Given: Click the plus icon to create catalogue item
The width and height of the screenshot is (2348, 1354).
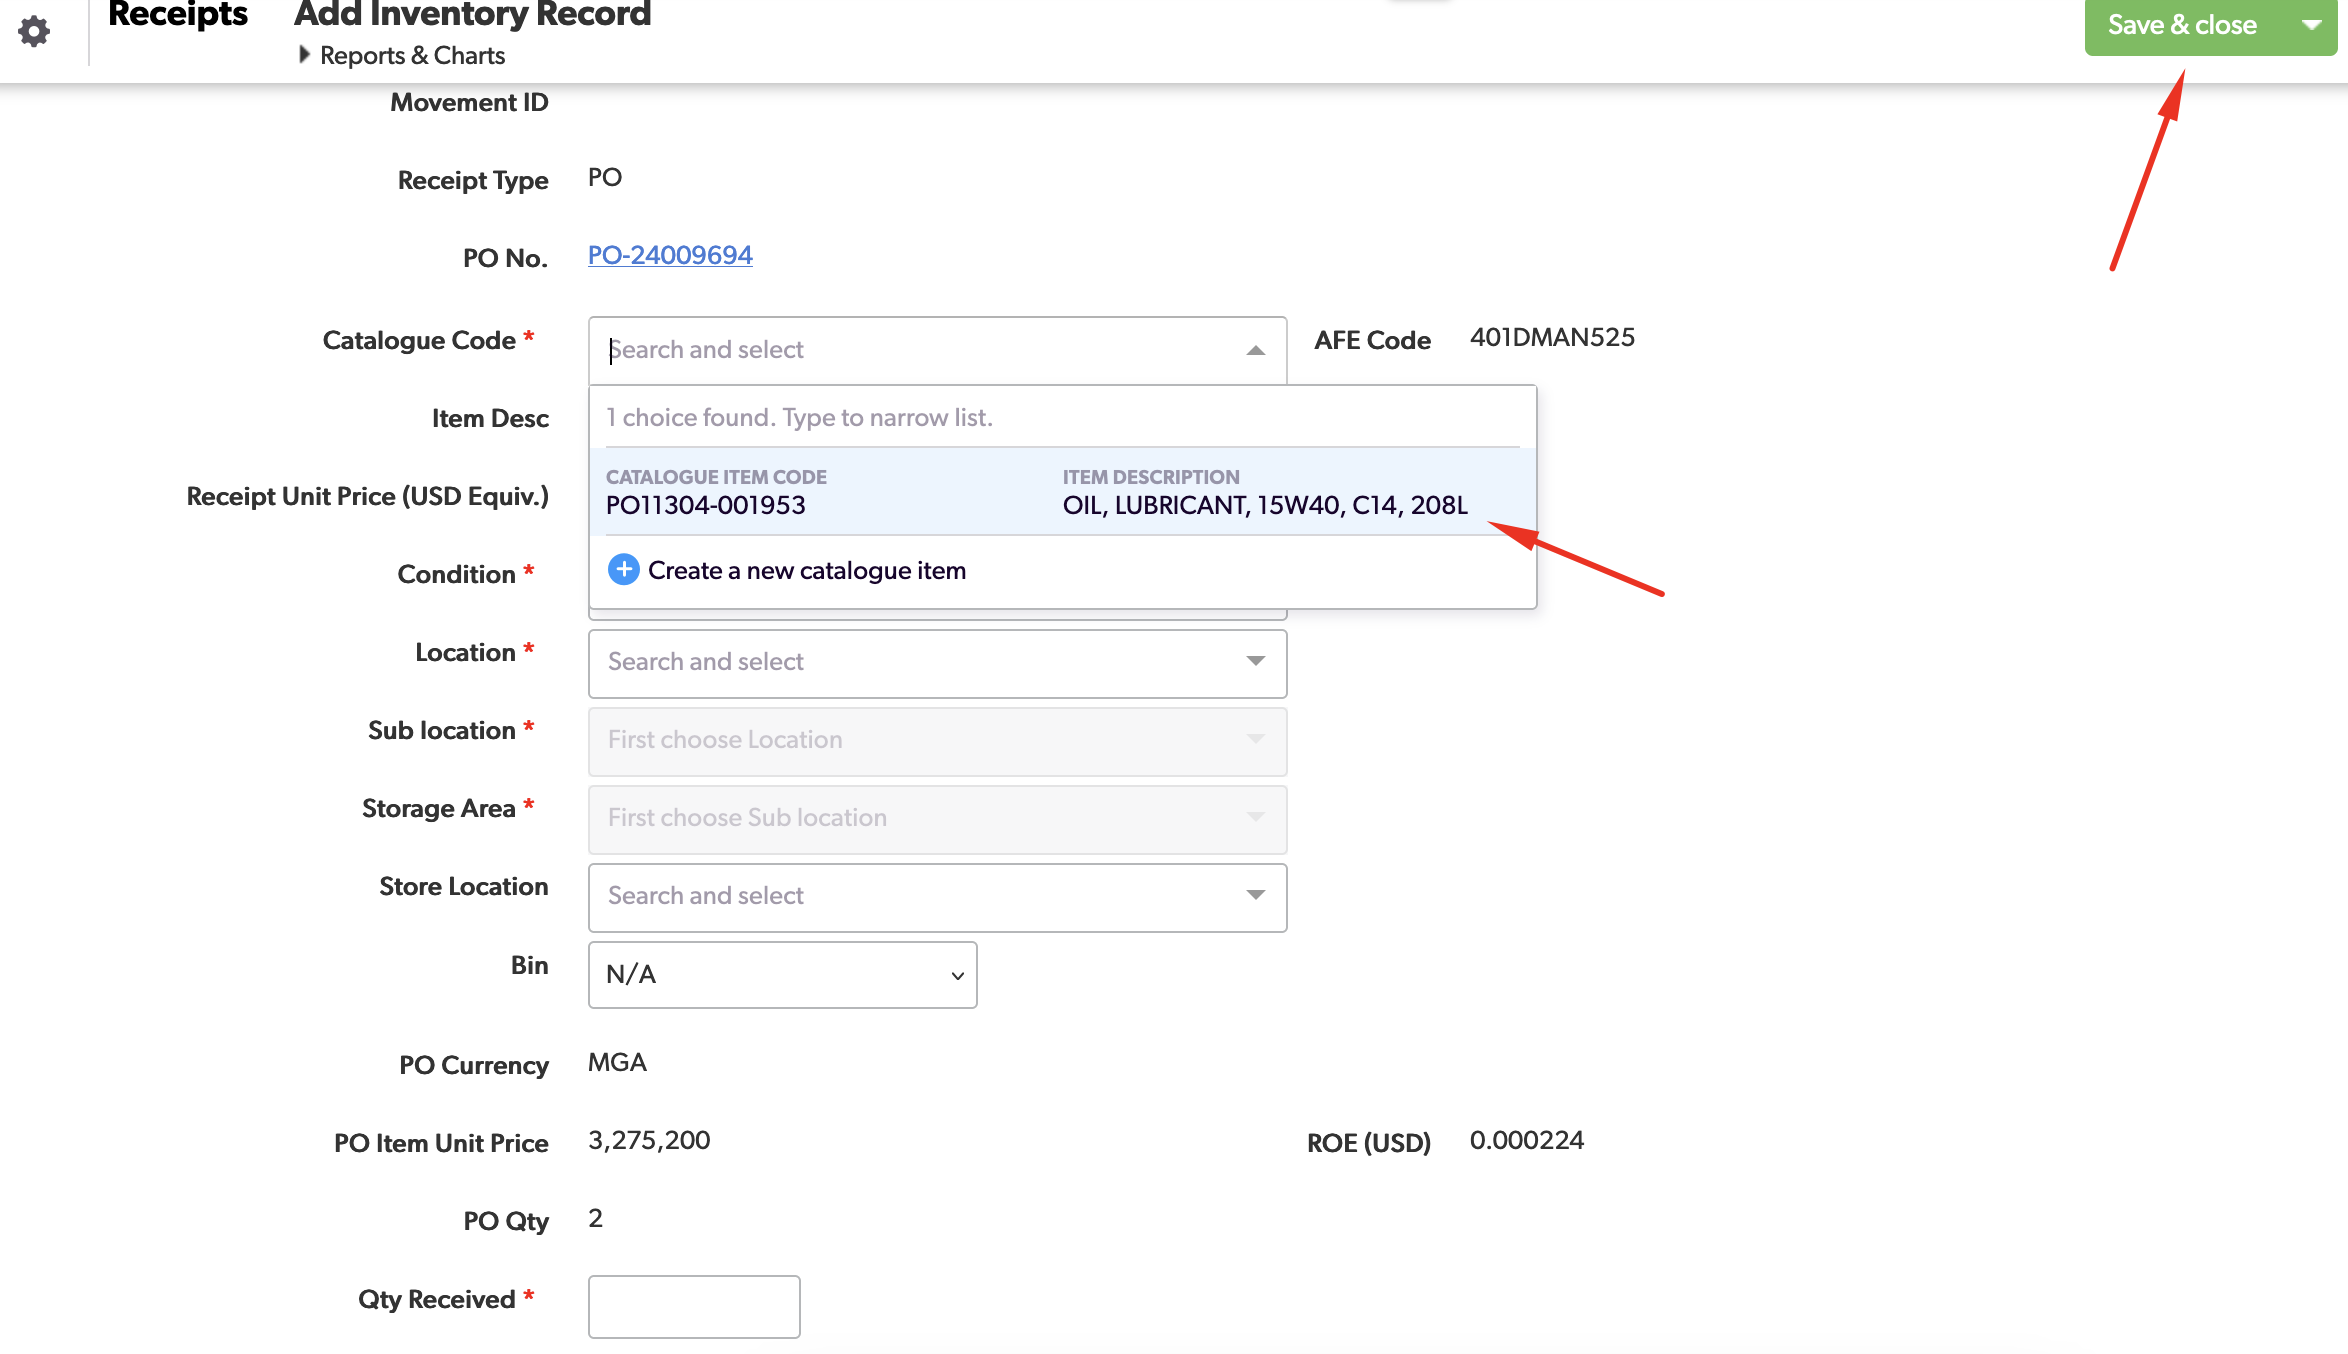Looking at the screenshot, I should click(622, 569).
